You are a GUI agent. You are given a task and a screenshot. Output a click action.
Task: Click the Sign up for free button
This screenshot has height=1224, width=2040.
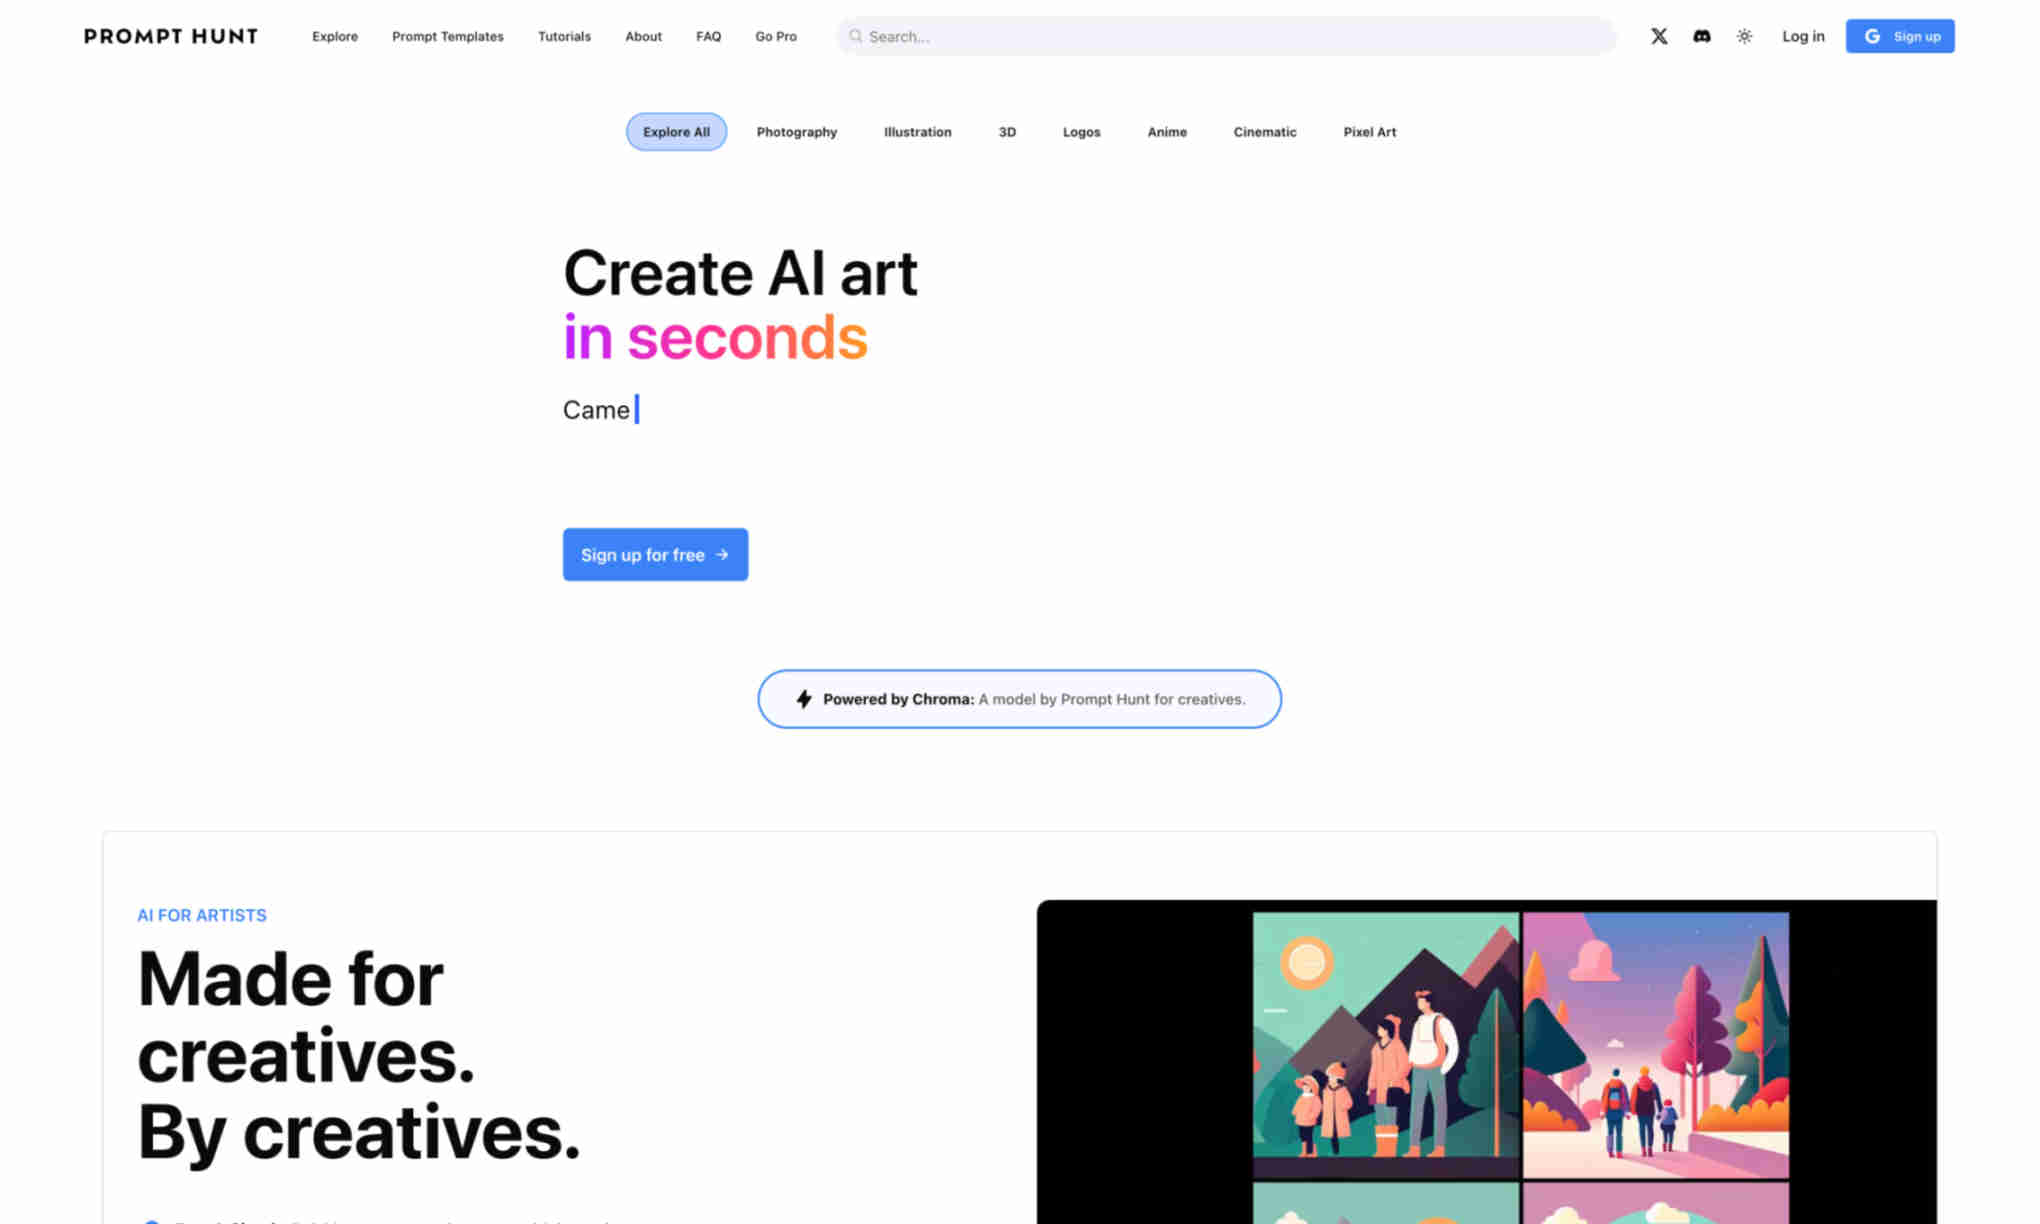coord(654,554)
